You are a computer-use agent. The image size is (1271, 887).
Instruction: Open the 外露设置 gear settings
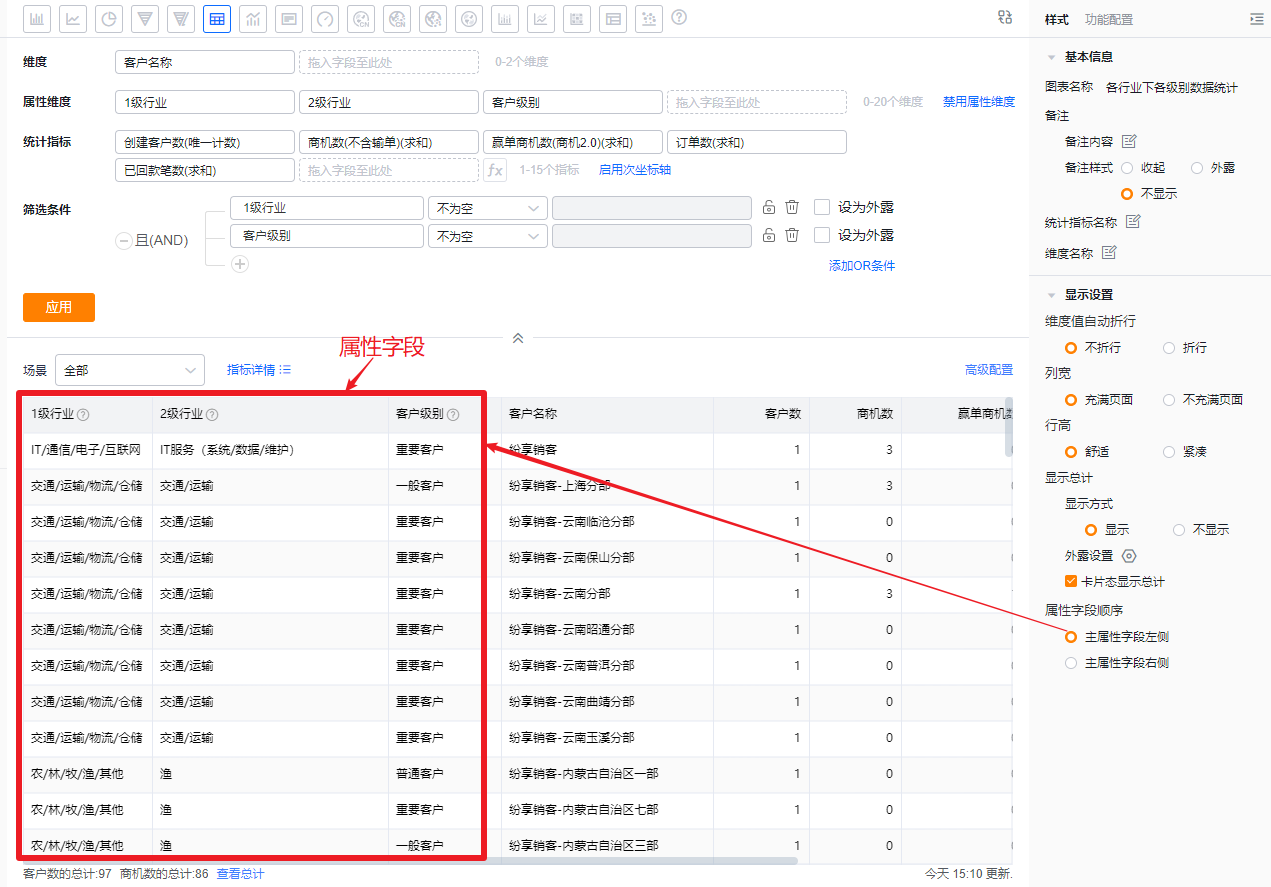pyautogui.click(x=1129, y=556)
